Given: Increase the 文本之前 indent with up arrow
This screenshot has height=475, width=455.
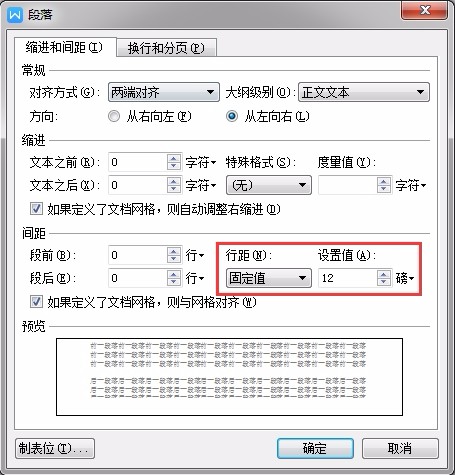Looking at the screenshot, I should click(x=173, y=158).
